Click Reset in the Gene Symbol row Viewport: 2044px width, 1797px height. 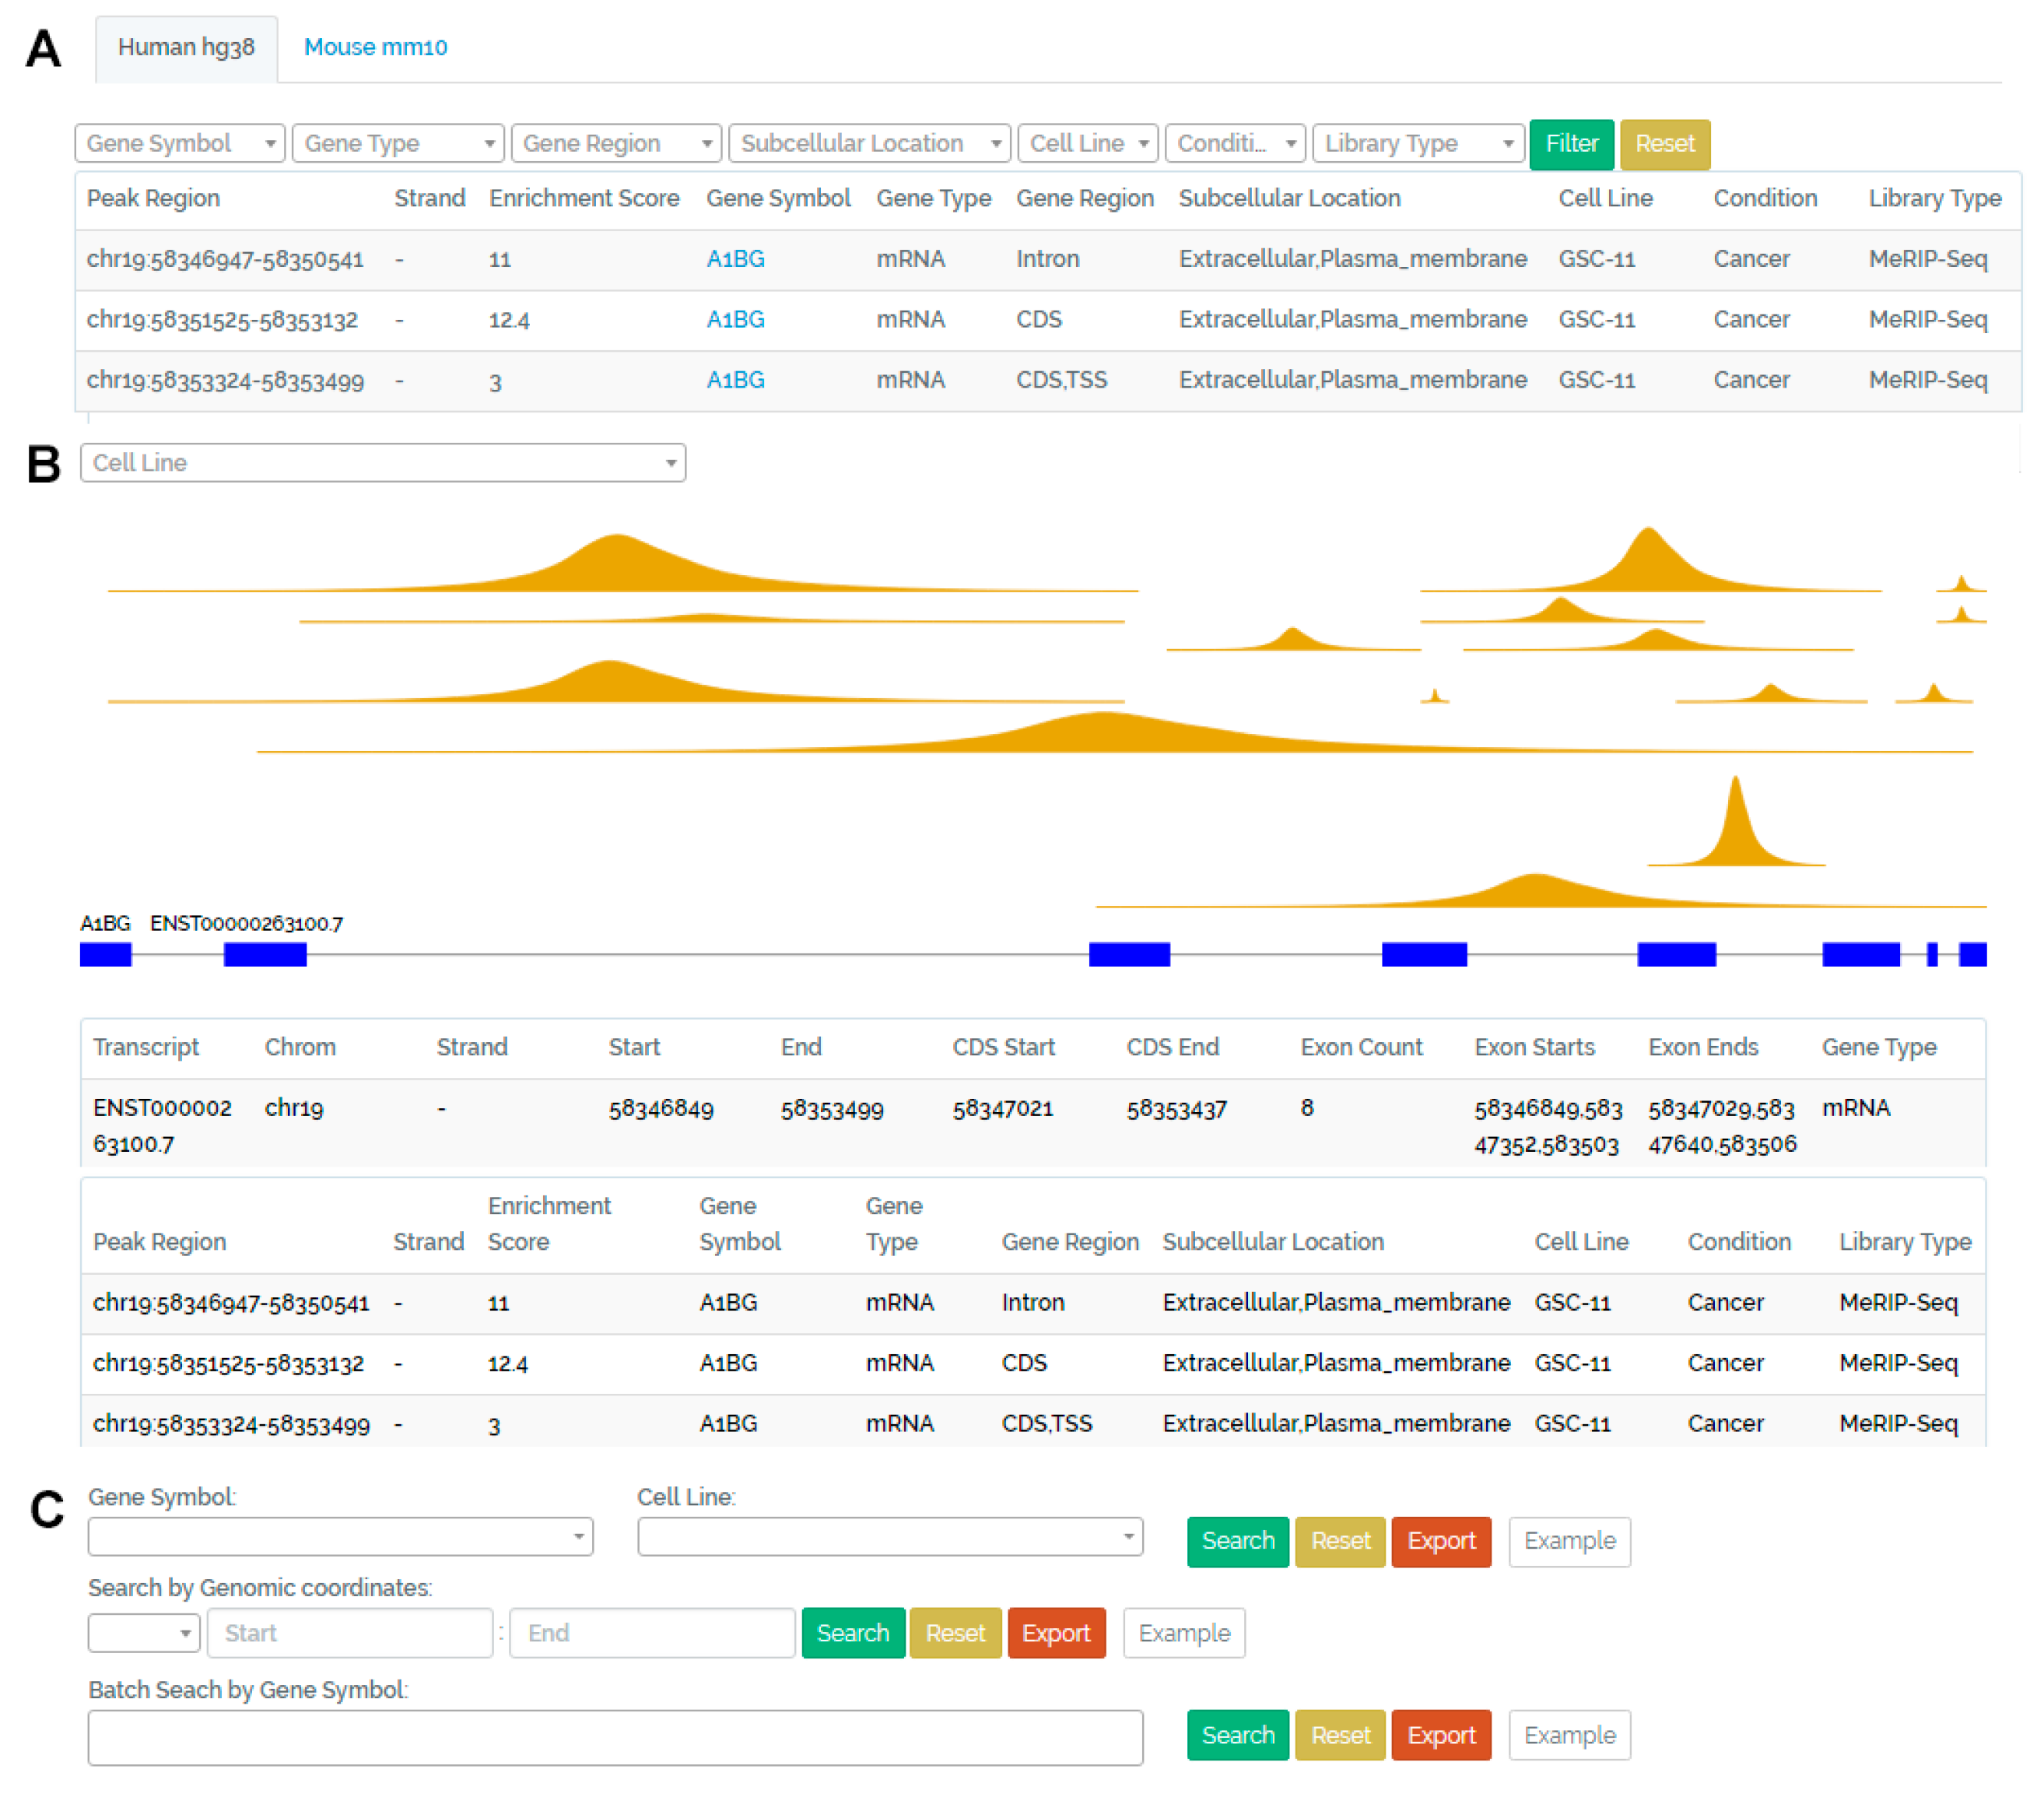point(1340,1541)
